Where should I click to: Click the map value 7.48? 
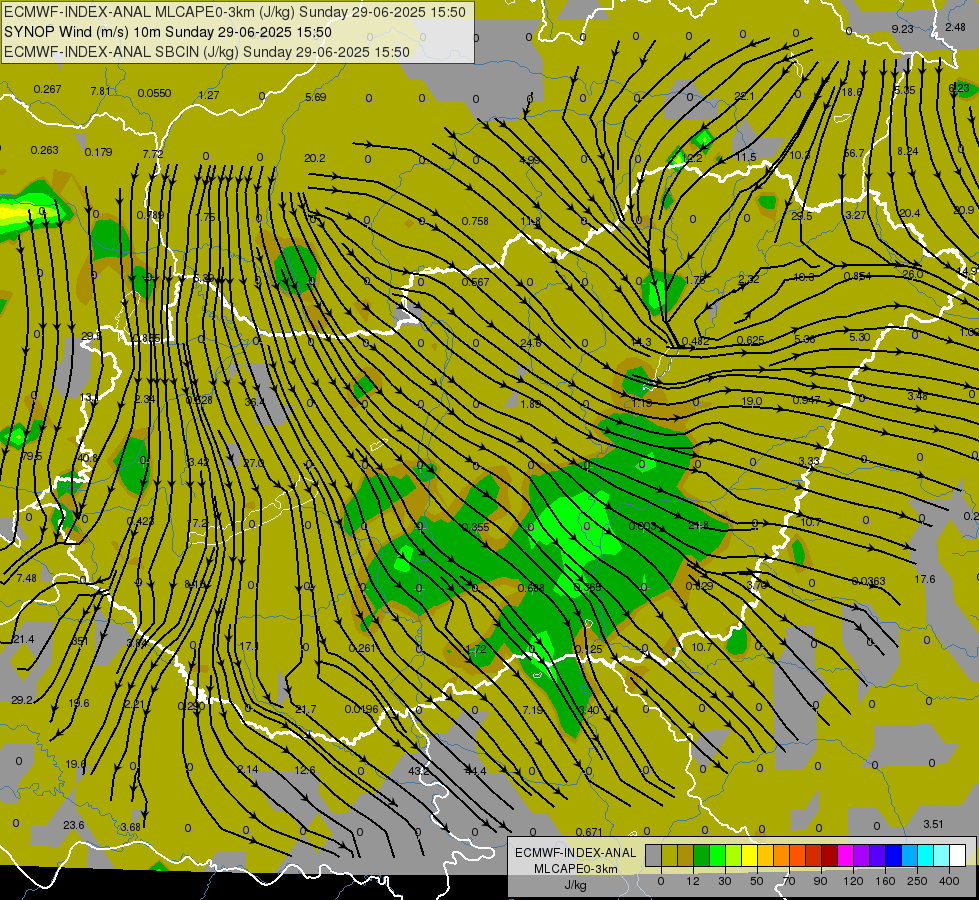pyautogui.click(x=26, y=578)
